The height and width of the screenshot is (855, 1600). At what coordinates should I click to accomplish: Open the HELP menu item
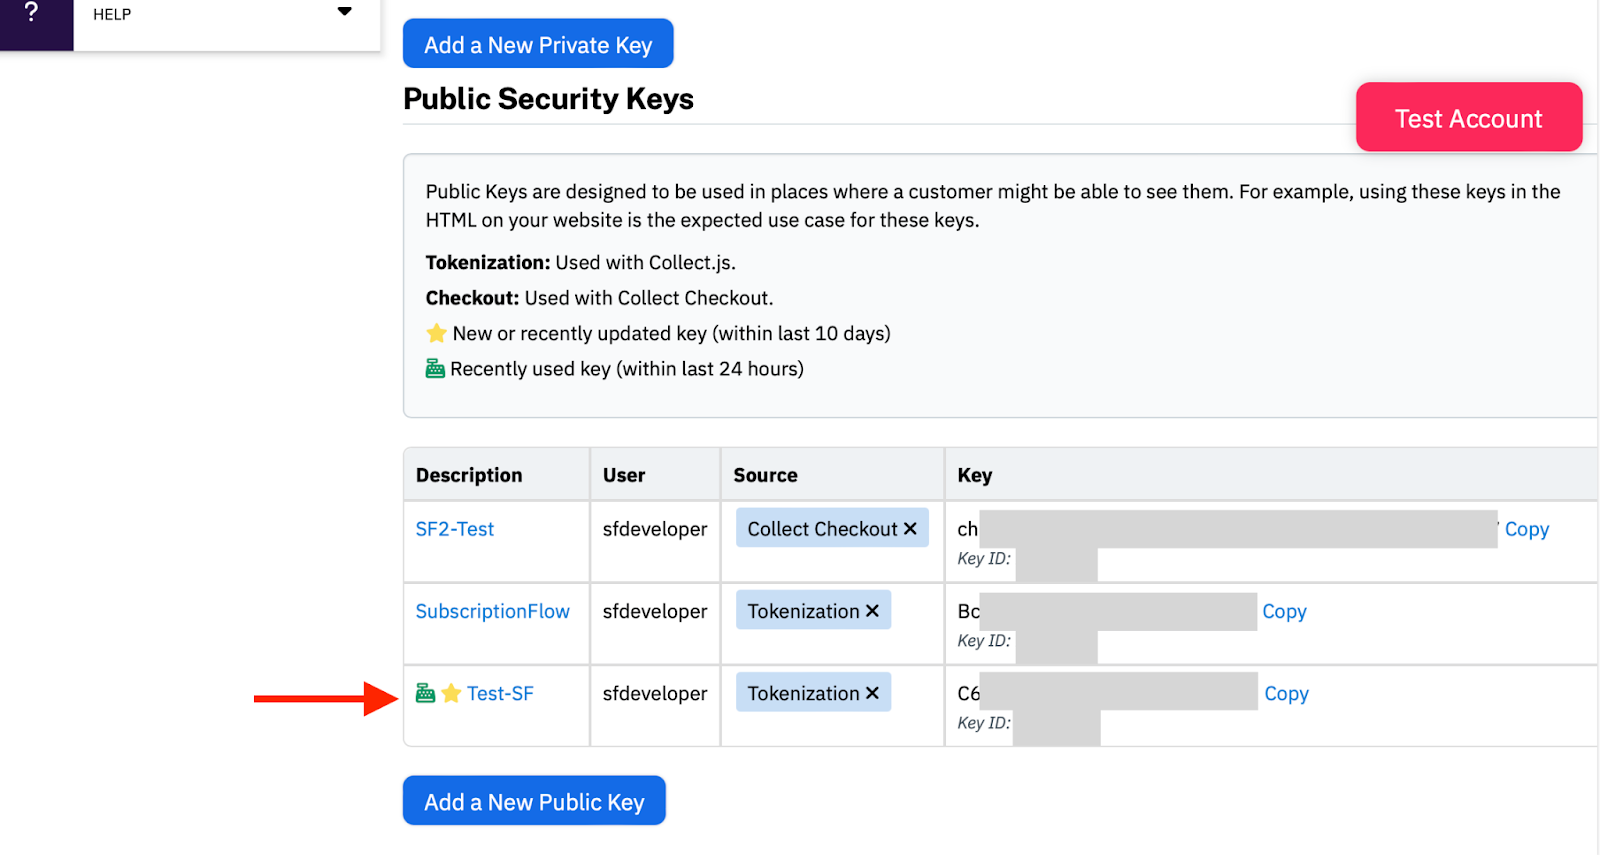click(112, 14)
